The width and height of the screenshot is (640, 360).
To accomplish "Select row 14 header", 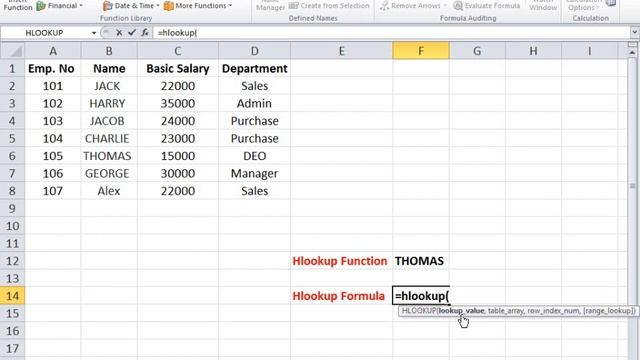I will (x=12, y=296).
